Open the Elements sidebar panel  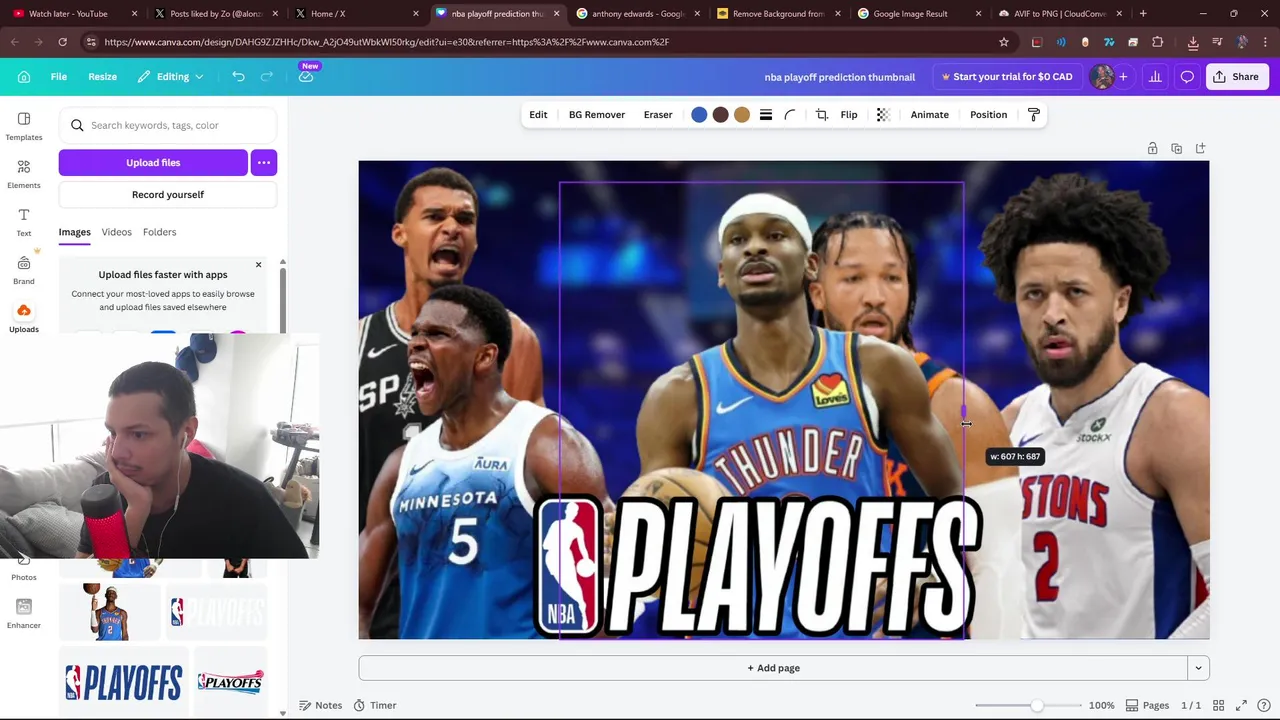(24, 174)
